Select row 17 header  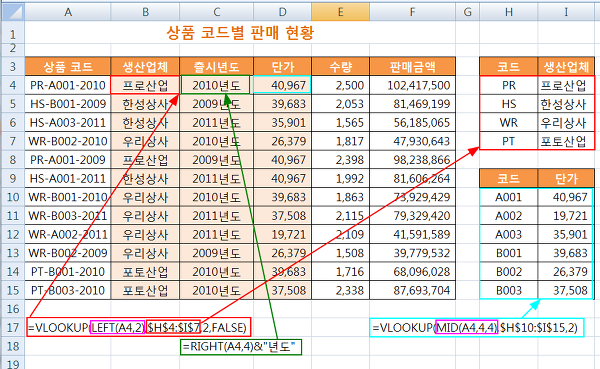[x=13, y=327]
